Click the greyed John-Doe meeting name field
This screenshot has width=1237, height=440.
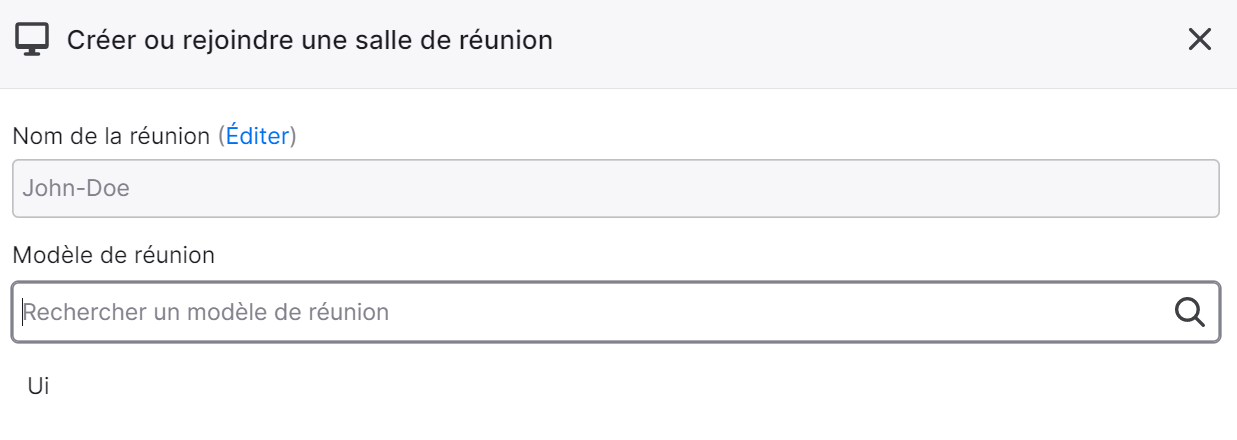[616, 188]
